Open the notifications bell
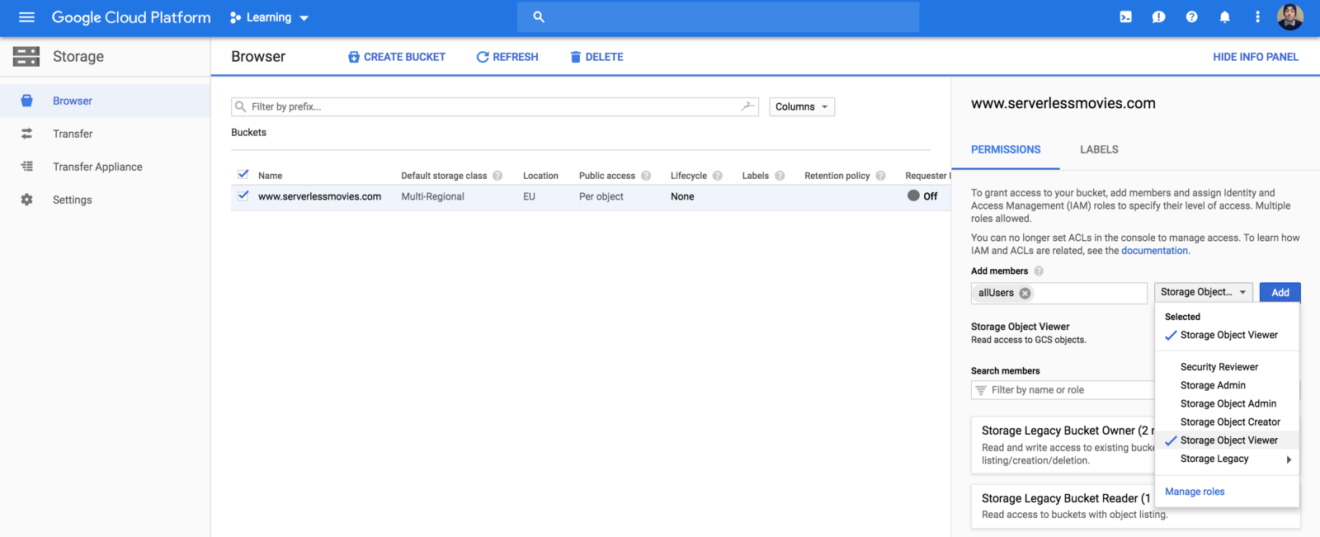This screenshot has height=537, width=1320. click(x=1224, y=17)
